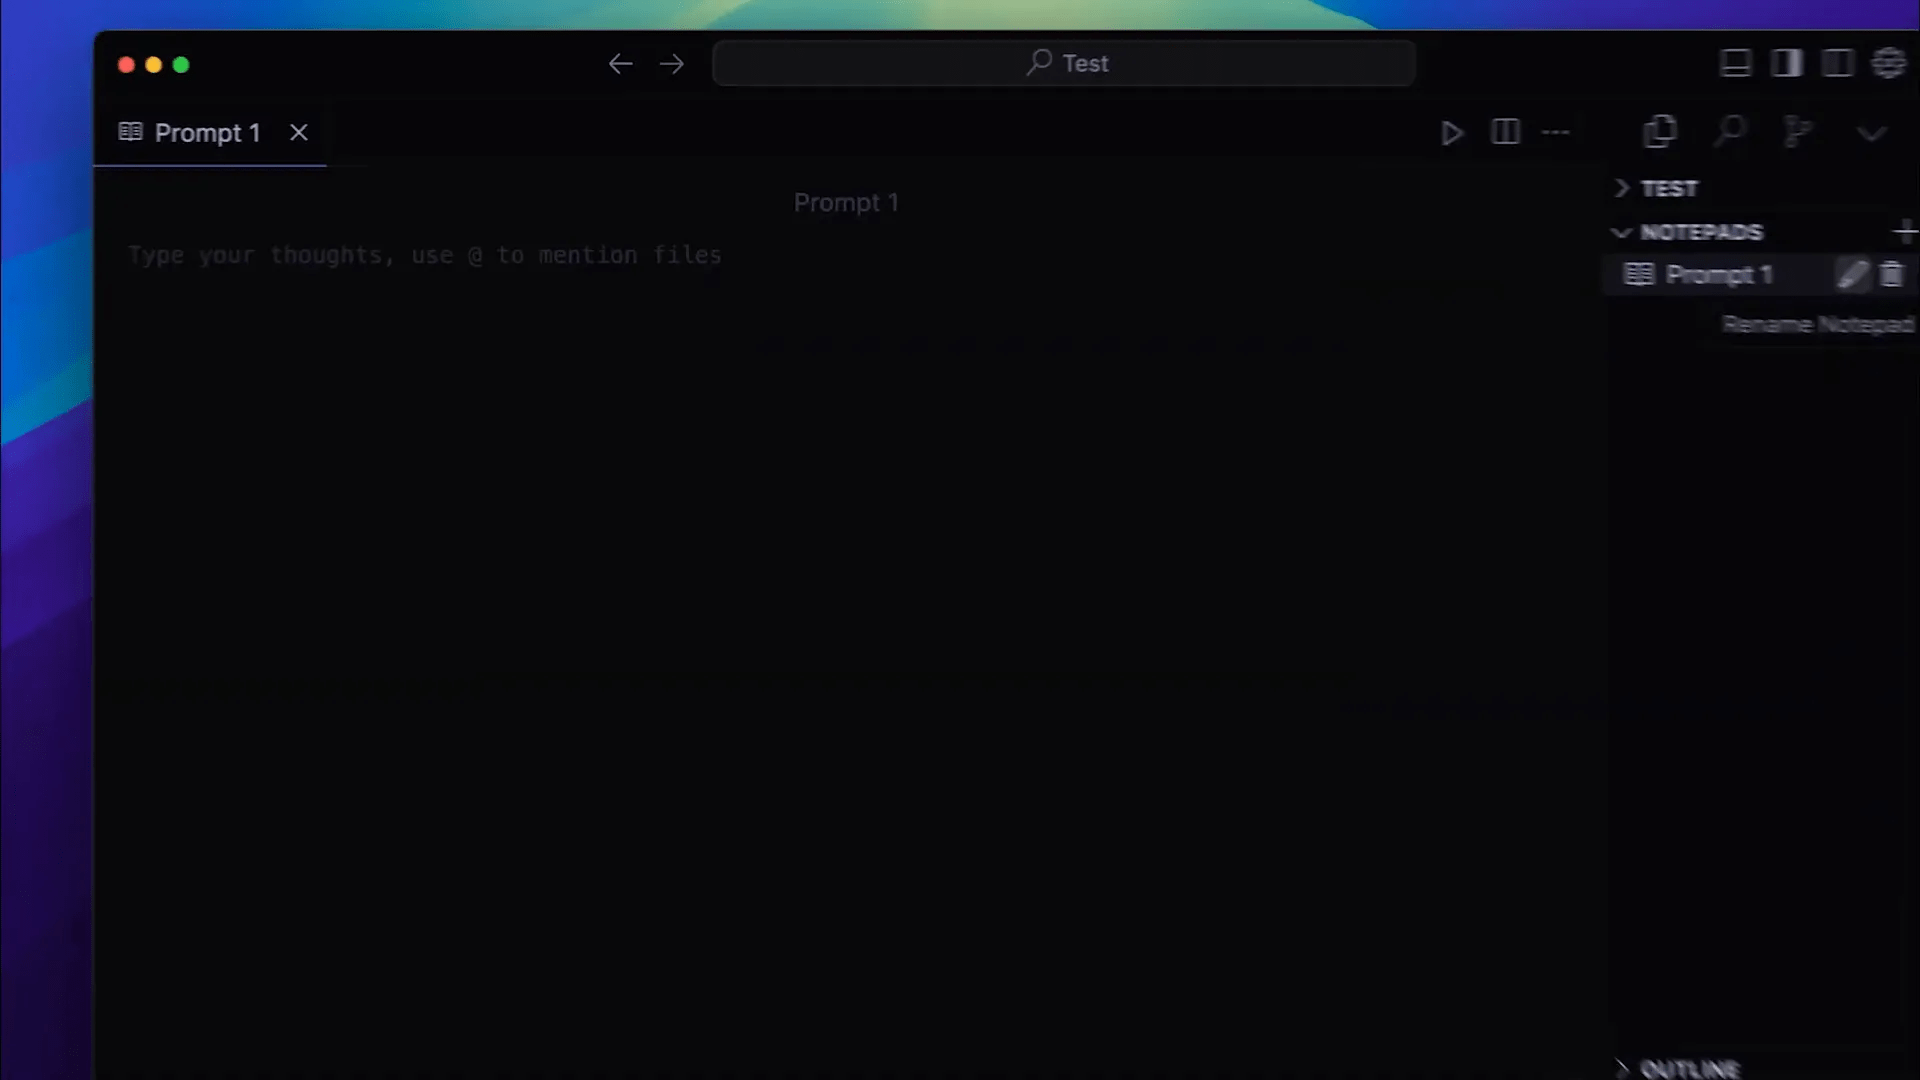
Task: Delete Prompt 1 with trash icon
Action: (1892, 274)
